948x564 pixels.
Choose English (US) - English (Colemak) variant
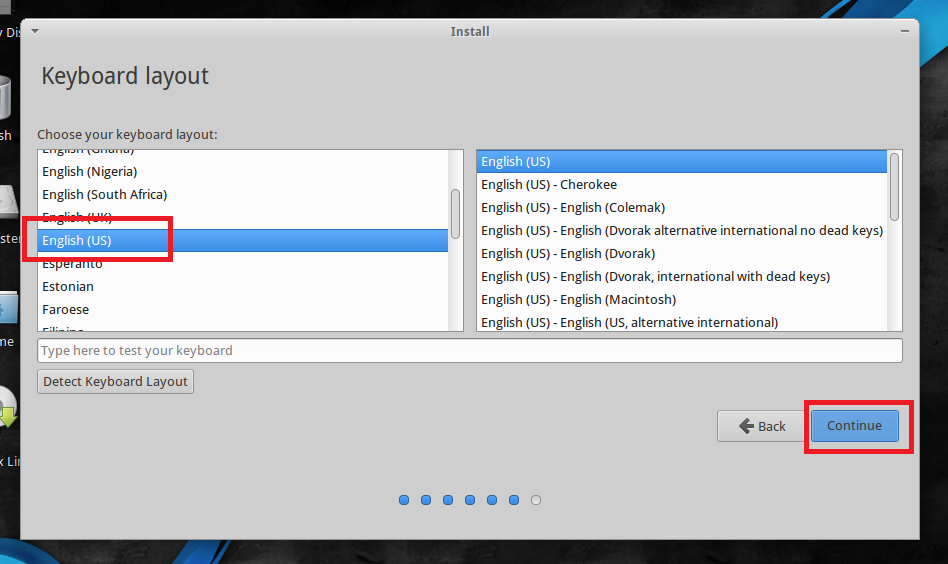coord(681,207)
